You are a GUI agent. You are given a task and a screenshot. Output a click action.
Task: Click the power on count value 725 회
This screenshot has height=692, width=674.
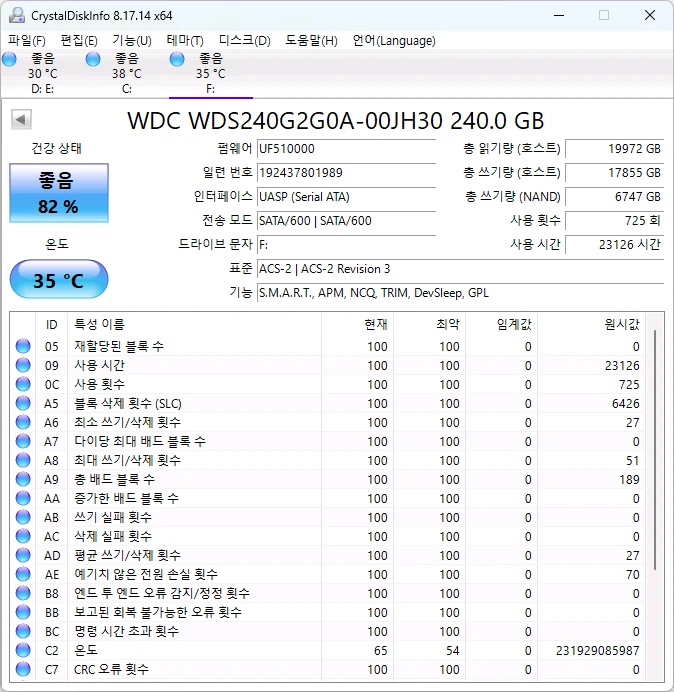pos(614,221)
